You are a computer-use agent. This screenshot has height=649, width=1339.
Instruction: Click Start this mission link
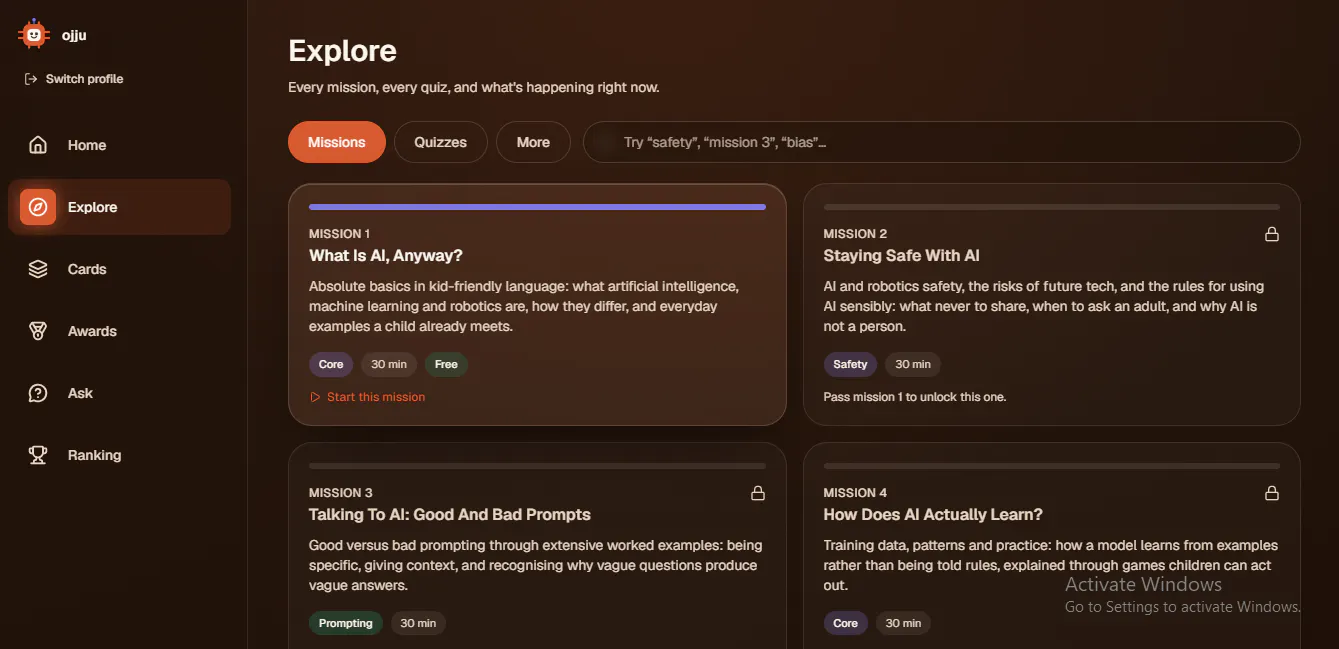(367, 397)
